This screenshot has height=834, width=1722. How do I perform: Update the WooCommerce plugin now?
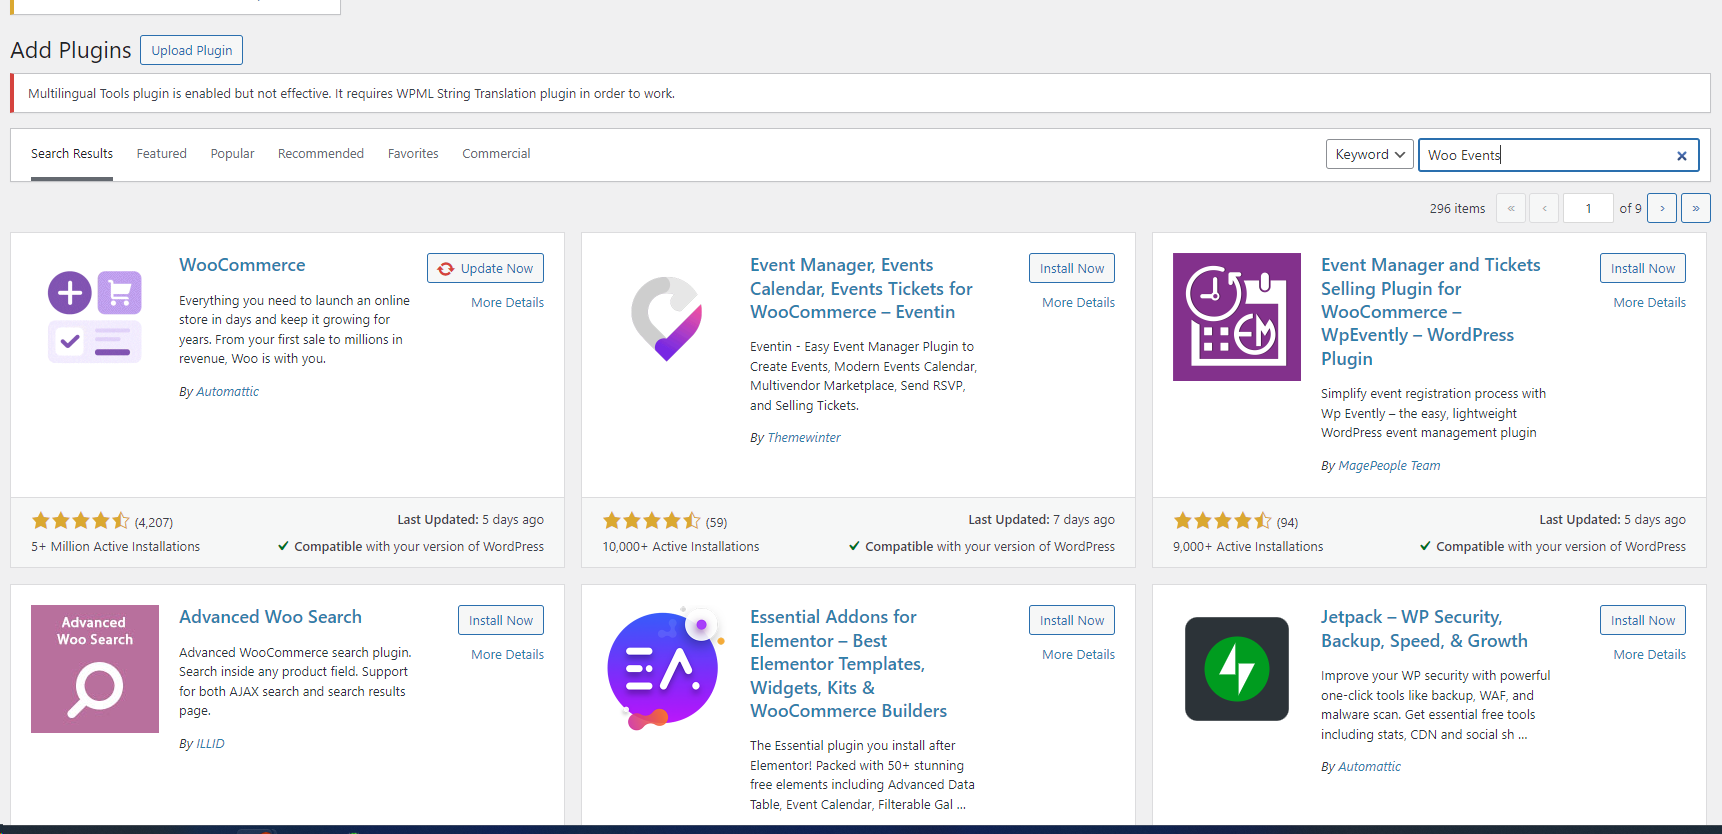pyautogui.click(x=486, y=268)
